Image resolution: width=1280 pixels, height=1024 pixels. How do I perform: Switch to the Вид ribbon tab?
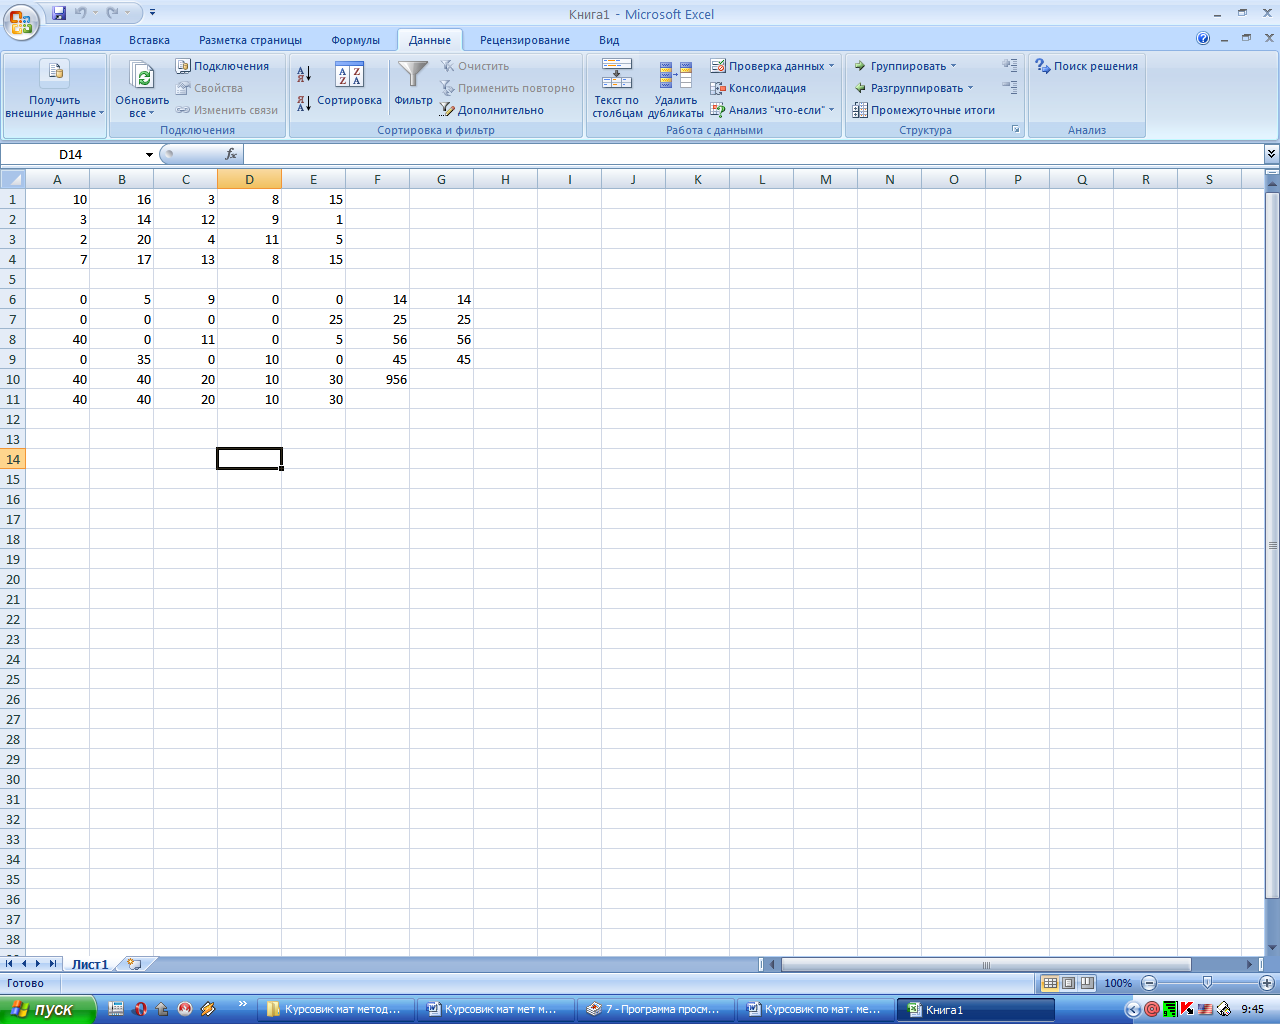point(609,40)
